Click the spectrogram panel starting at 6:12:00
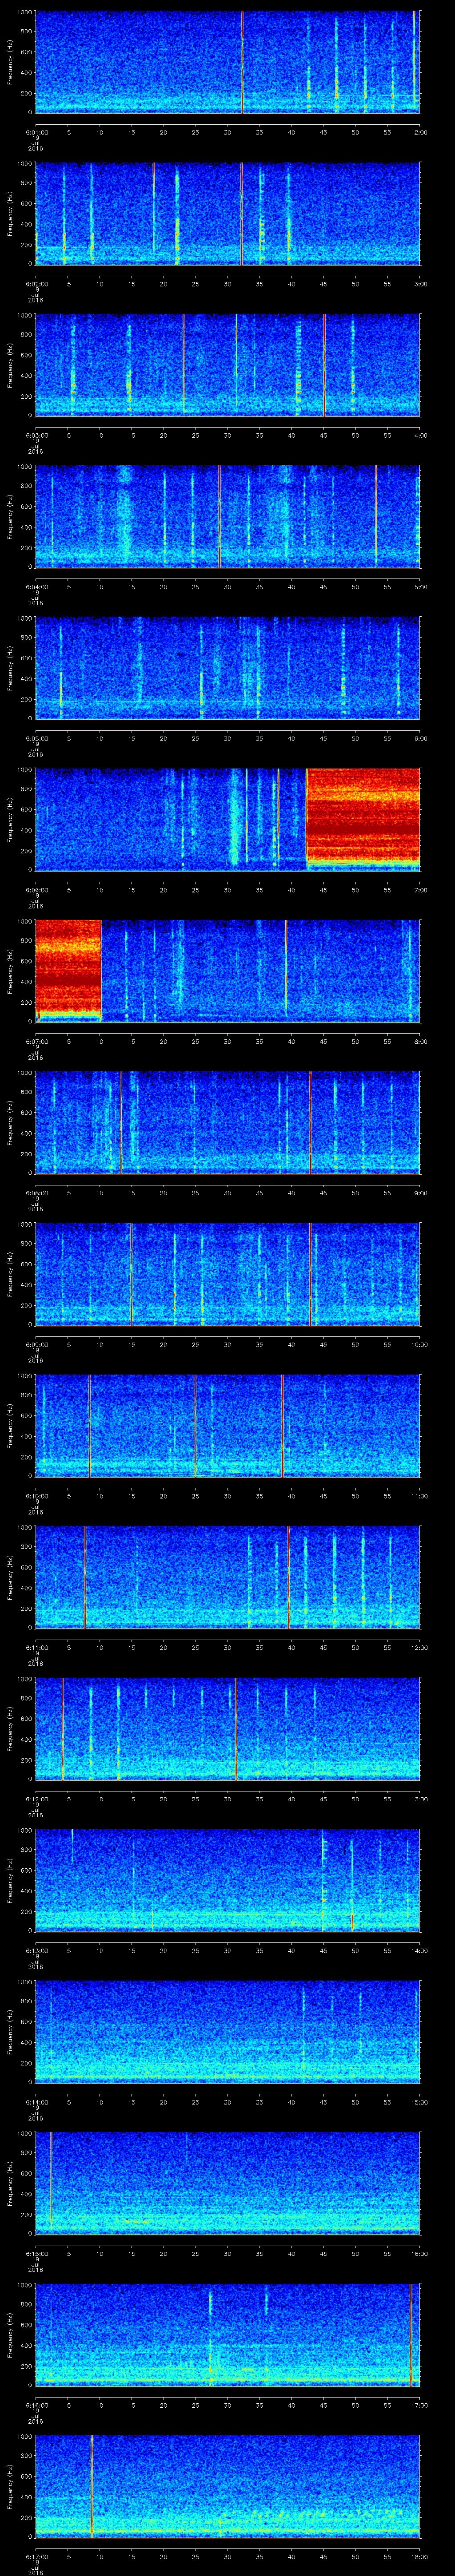 (227, 1729)
